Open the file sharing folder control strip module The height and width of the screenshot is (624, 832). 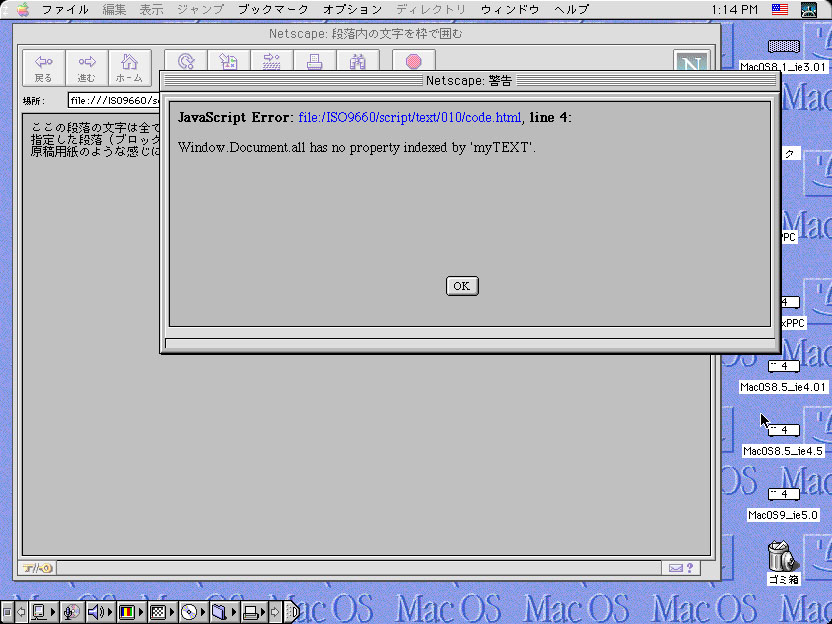click(x=223, y=612)
